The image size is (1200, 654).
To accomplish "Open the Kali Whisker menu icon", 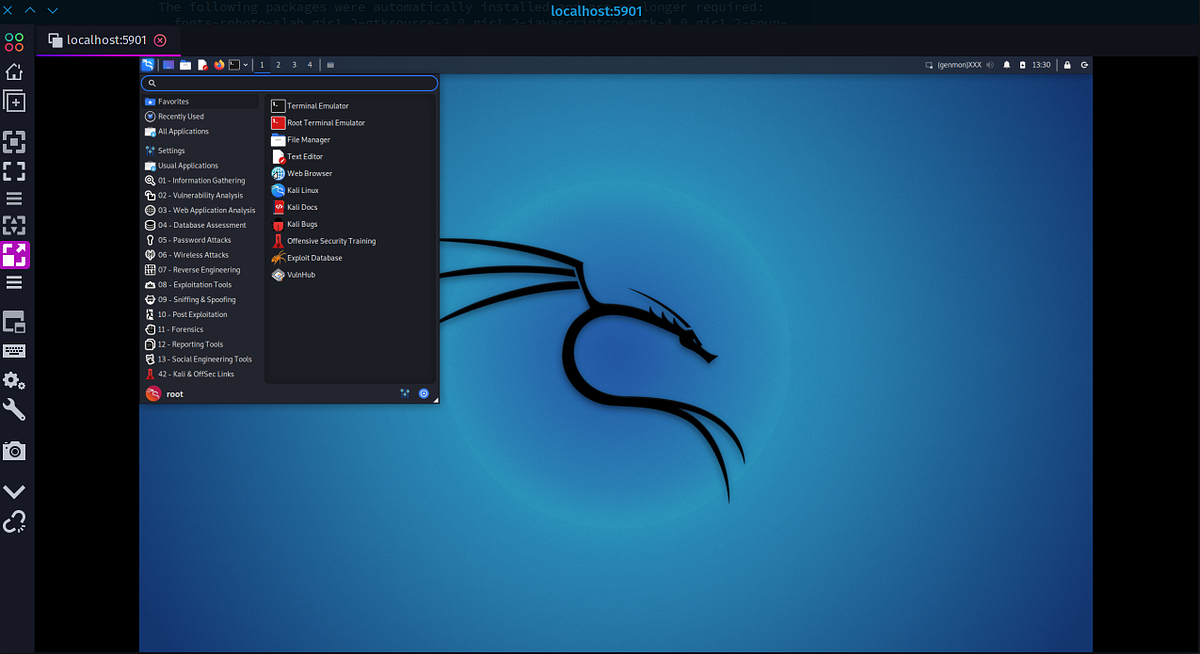I will pyautogui.click(x=148, y=64).
